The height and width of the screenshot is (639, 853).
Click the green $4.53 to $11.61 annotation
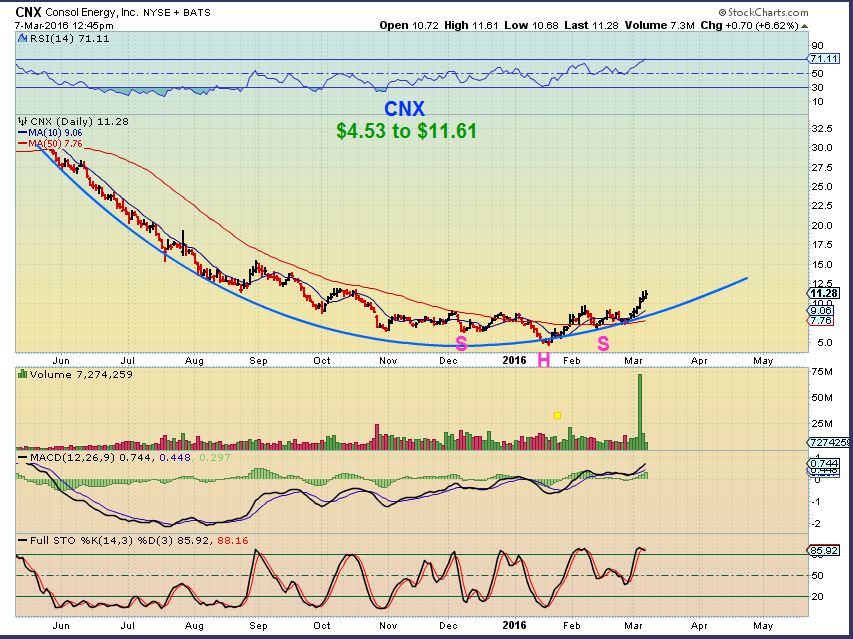tap(406, 131)
